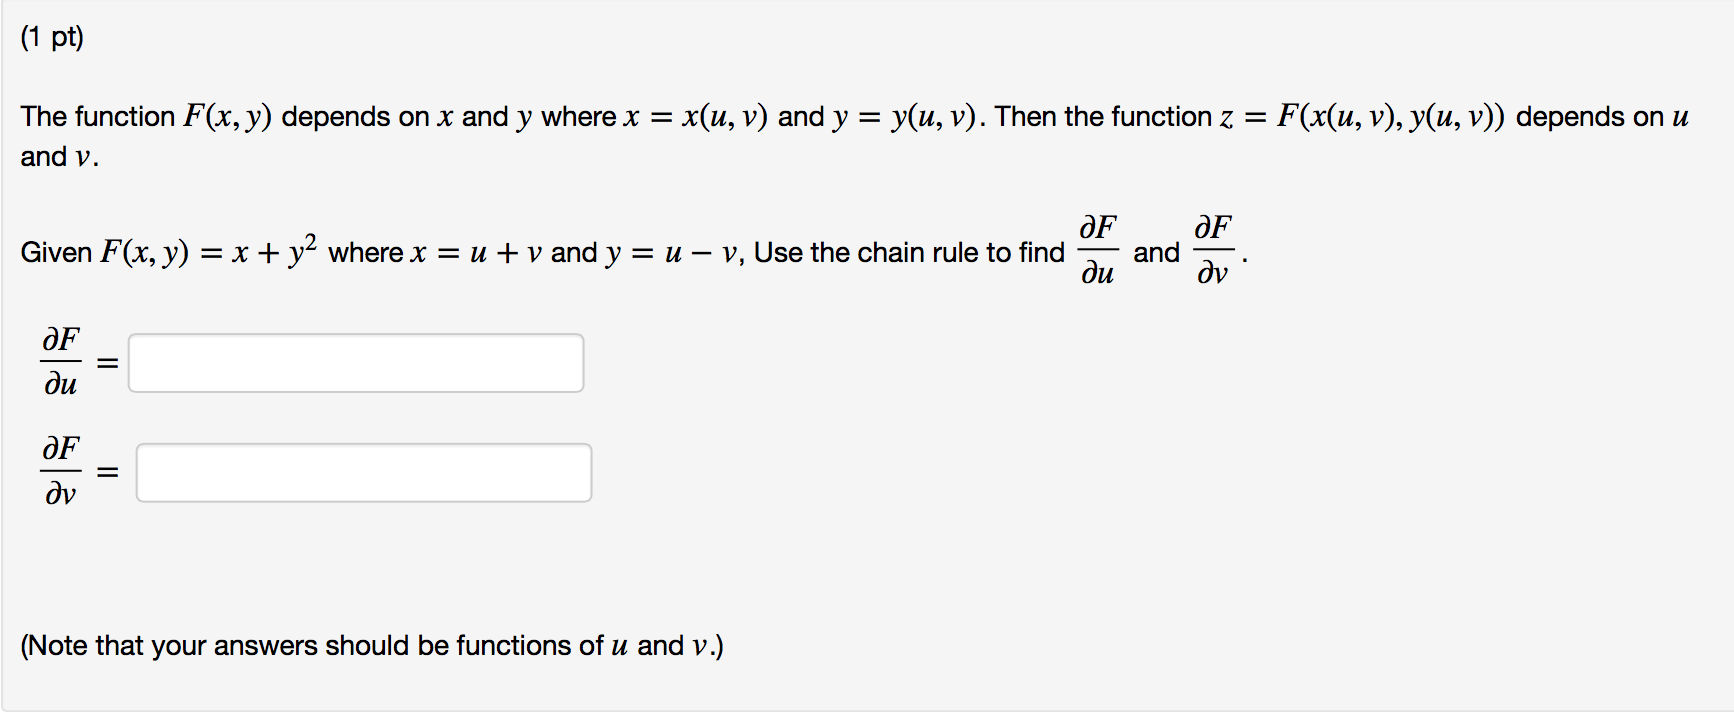Click the expression y = u − v
The height and width of the screenshot is (712, 1734).
(674, 252)
